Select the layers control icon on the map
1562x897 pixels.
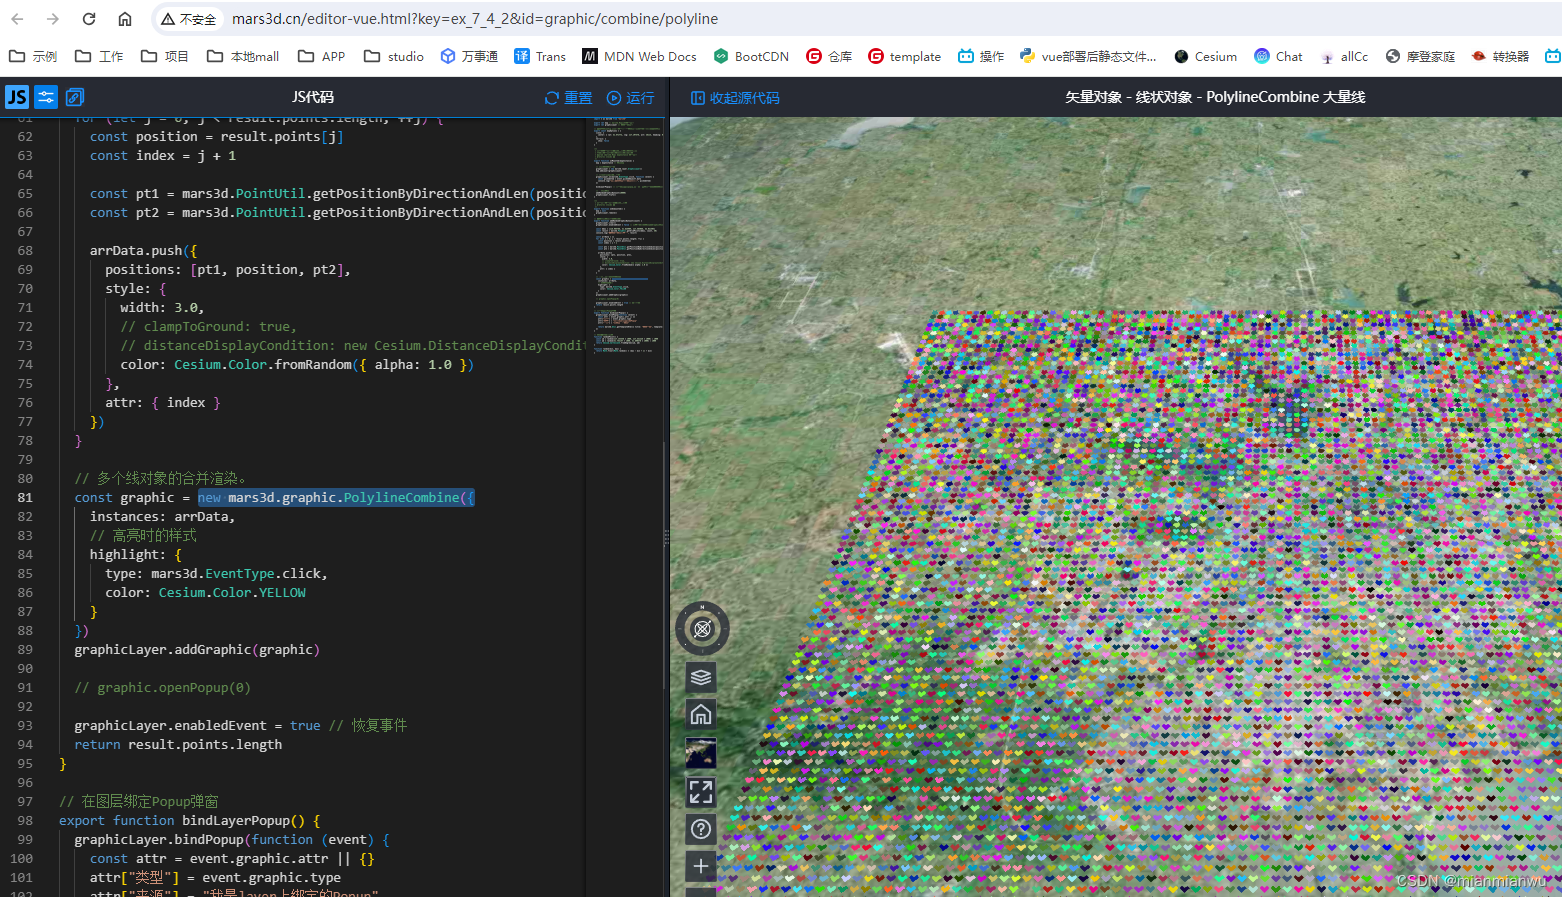point(700,677)
